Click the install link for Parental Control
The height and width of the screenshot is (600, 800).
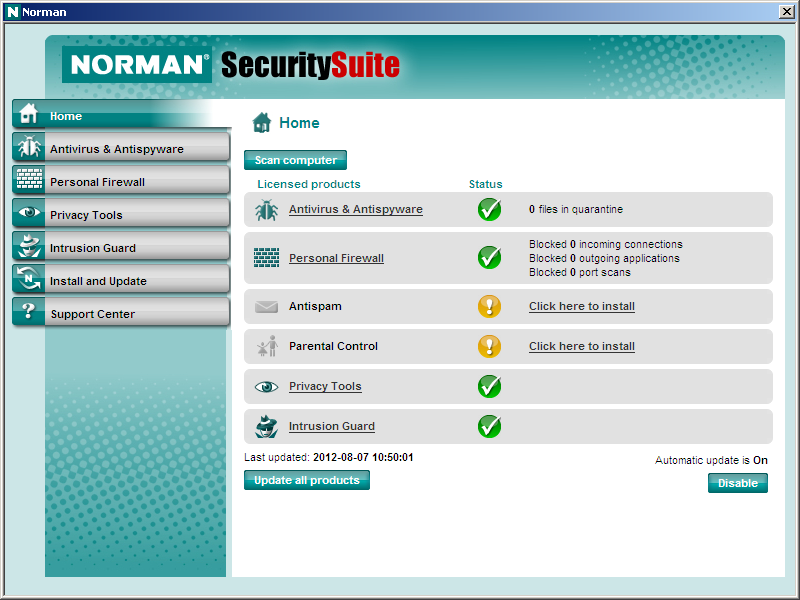point(581,347)
